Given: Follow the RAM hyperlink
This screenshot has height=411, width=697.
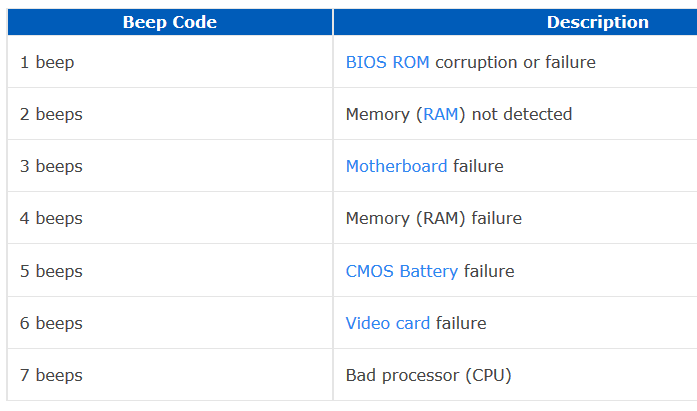Looking at the screenshot, I should coord(440,114).
